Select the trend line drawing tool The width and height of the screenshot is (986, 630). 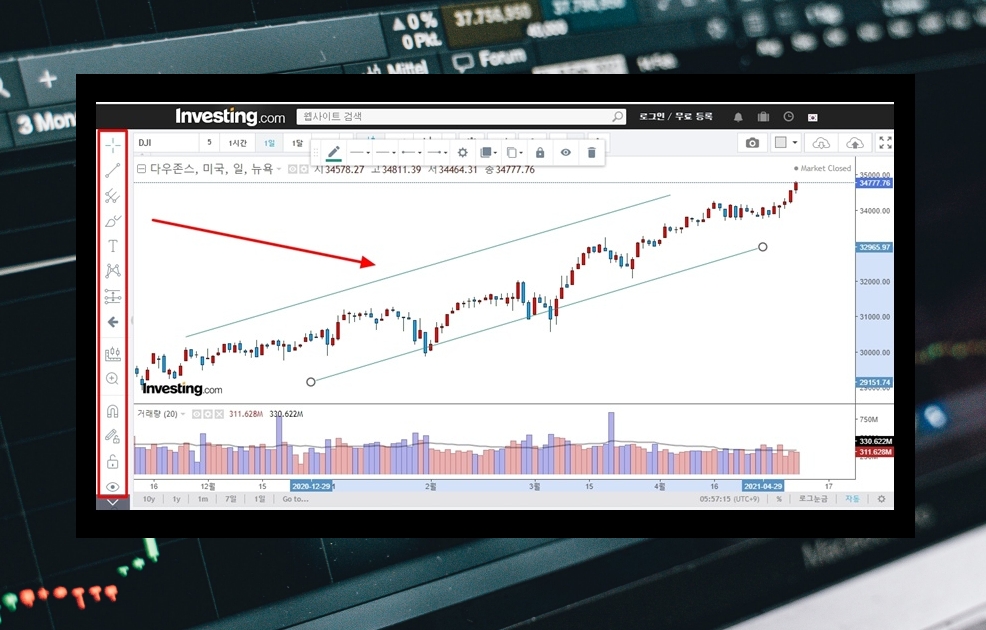click(x=113, y=170)
